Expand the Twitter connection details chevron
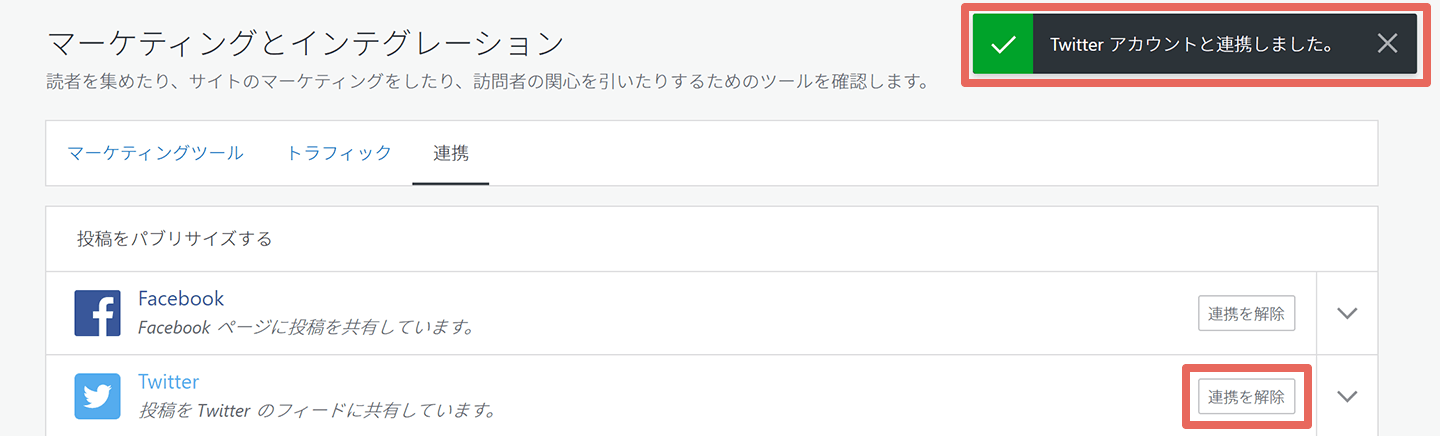 [1347, 396]
